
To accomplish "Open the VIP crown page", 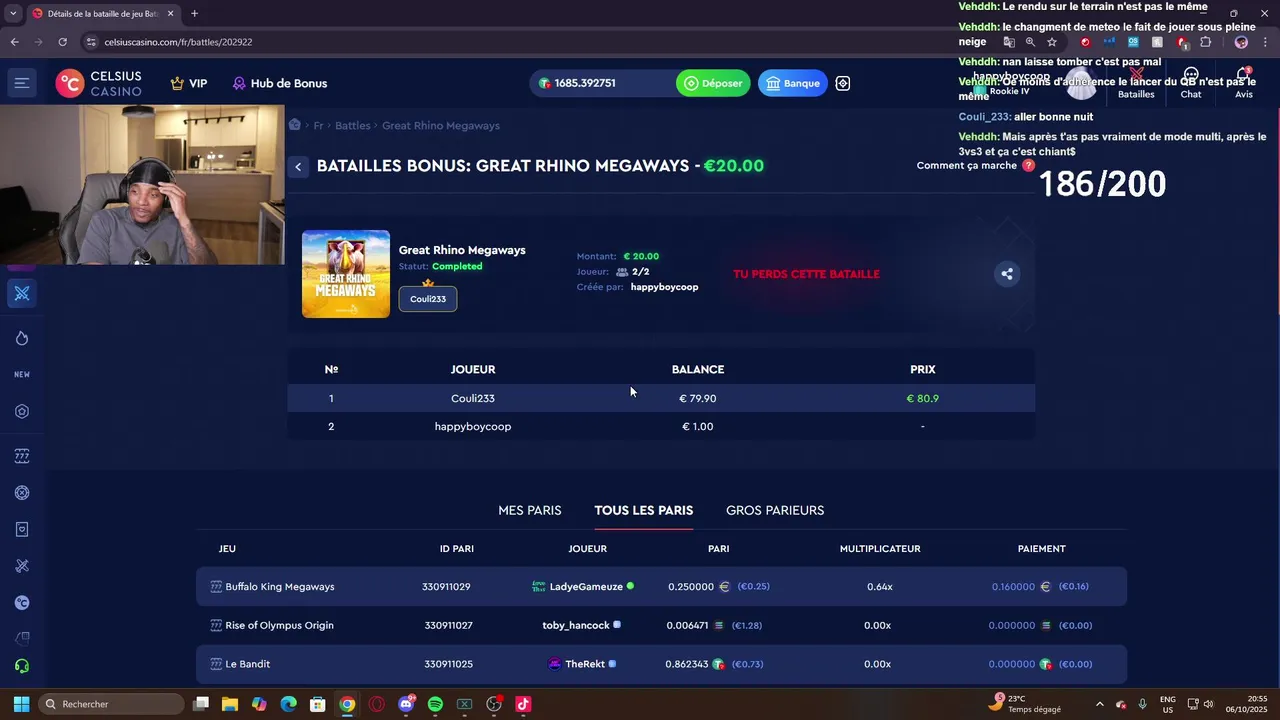I will [189, 83].
